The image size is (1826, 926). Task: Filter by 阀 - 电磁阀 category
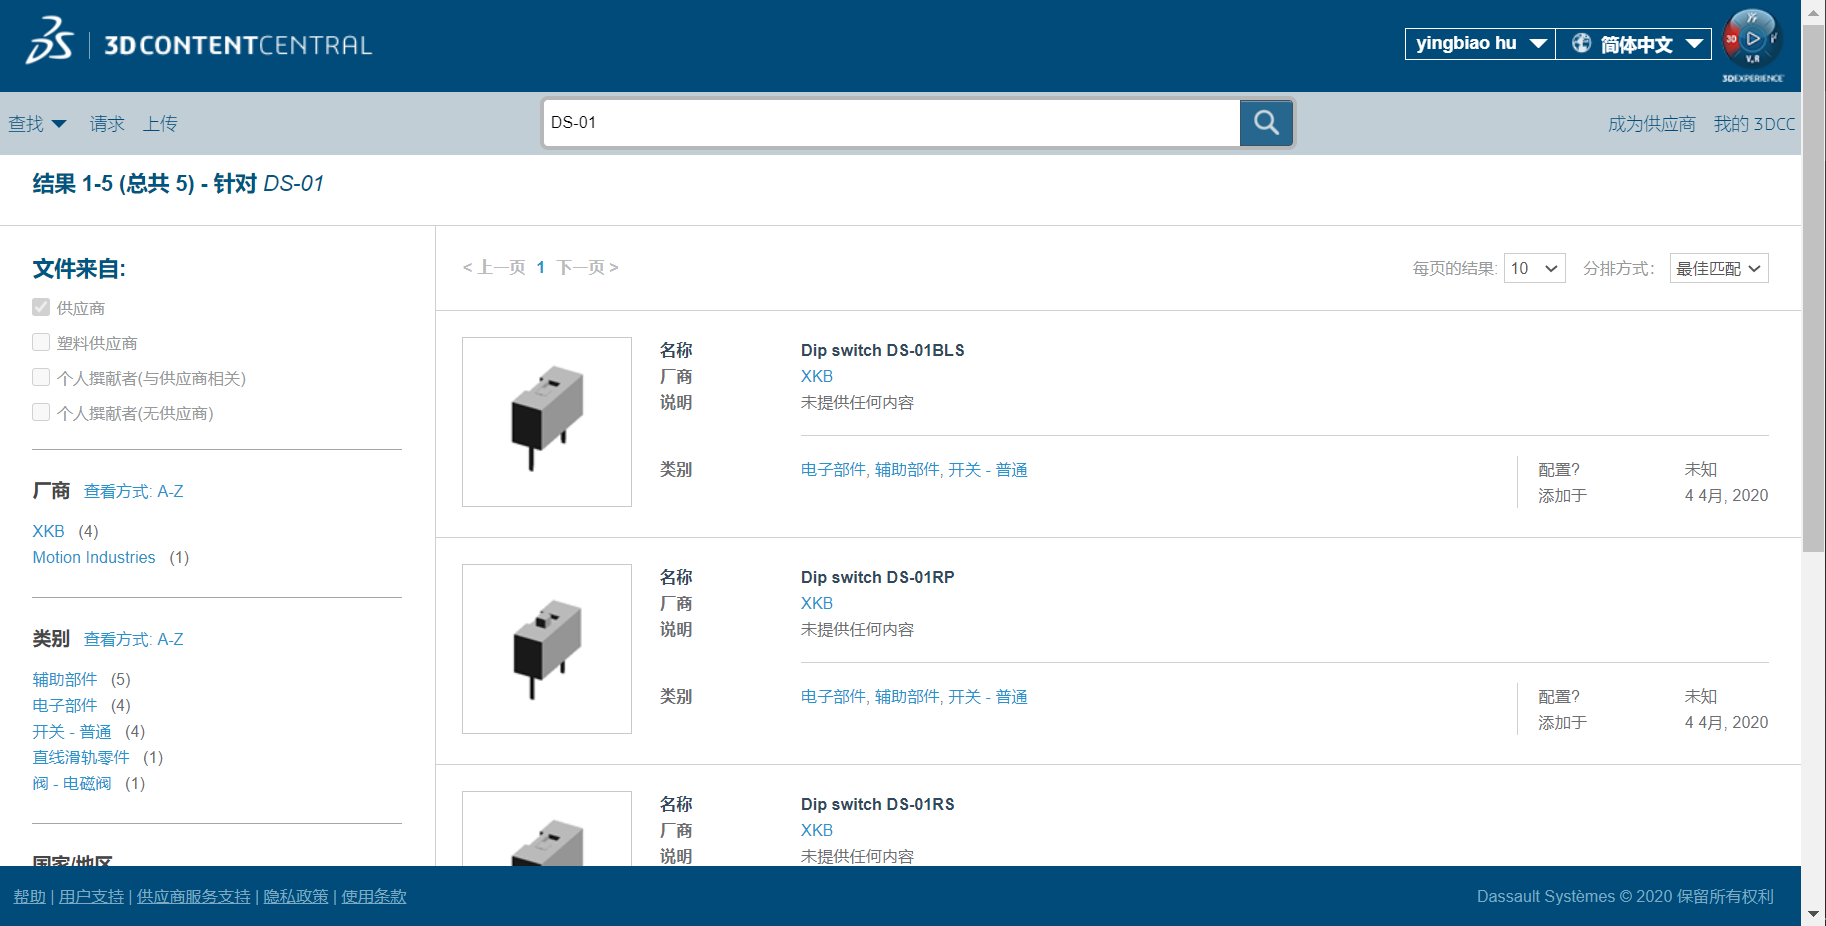click(72, 783)
